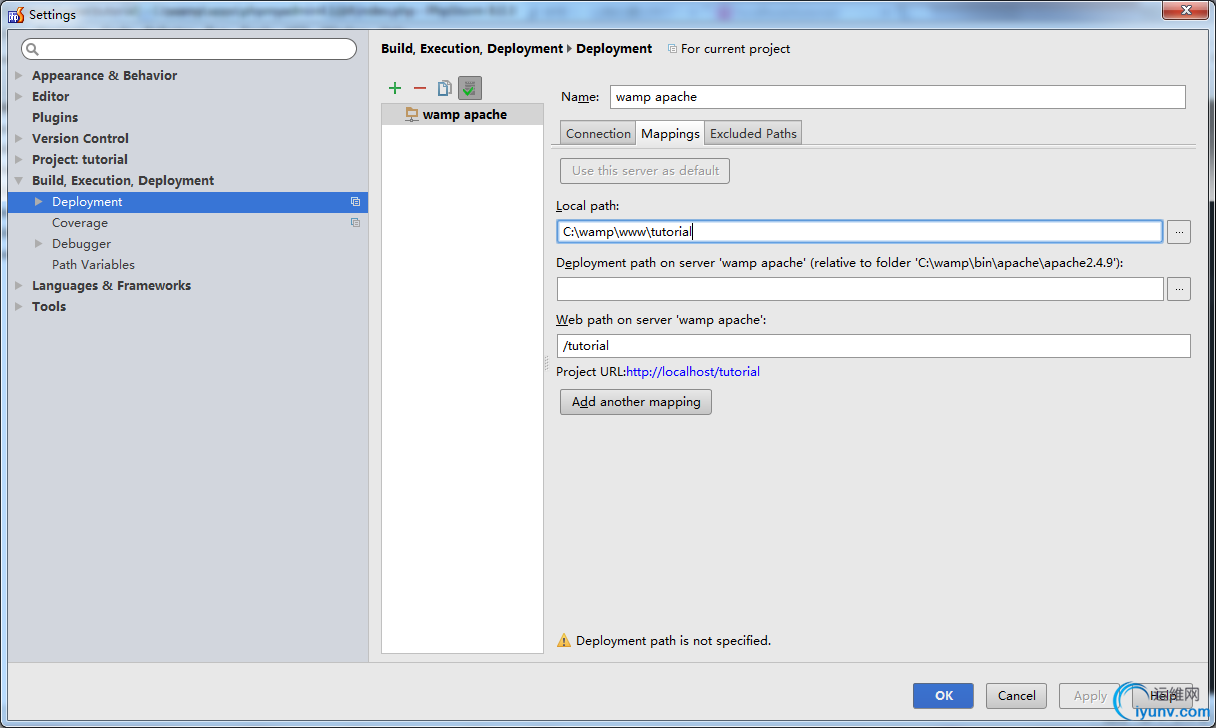Click the server Name input field
Image resolution: width=1216 pixels, height=728 pixels.
point(897,97)
